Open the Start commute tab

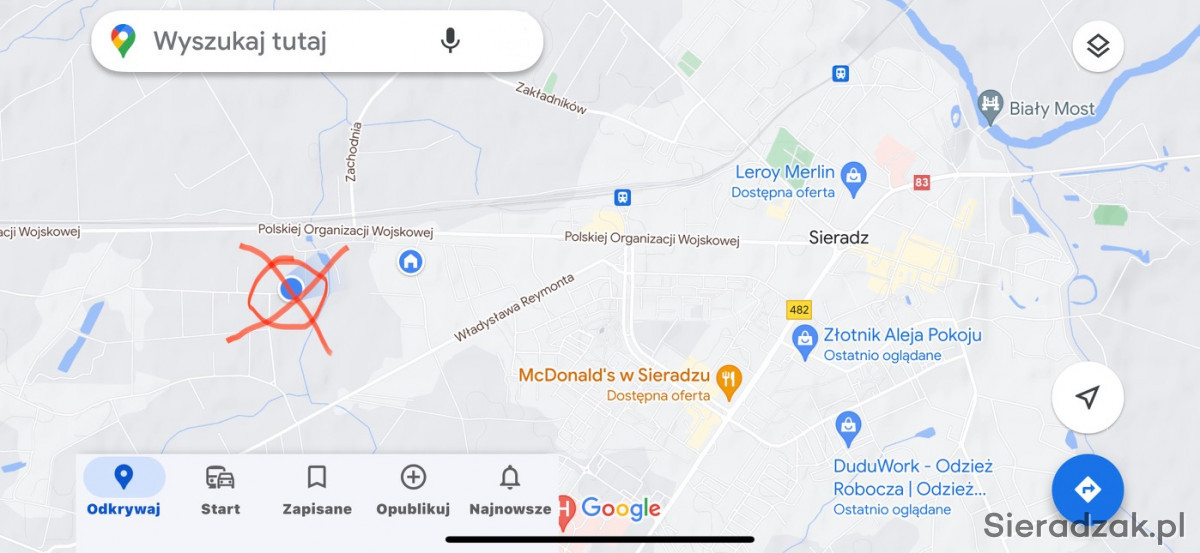tap(220, 490)
